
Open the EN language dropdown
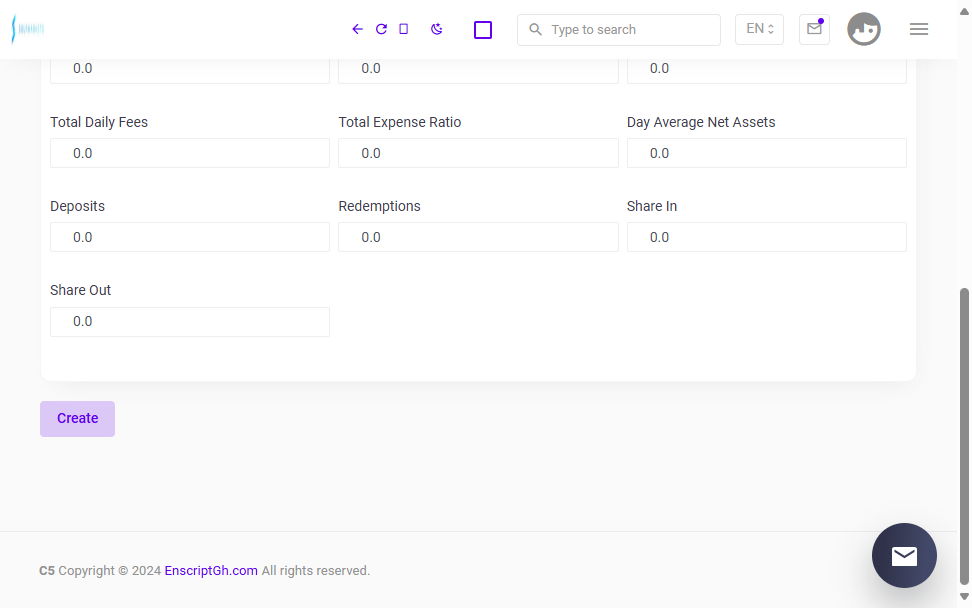(759, 29)
